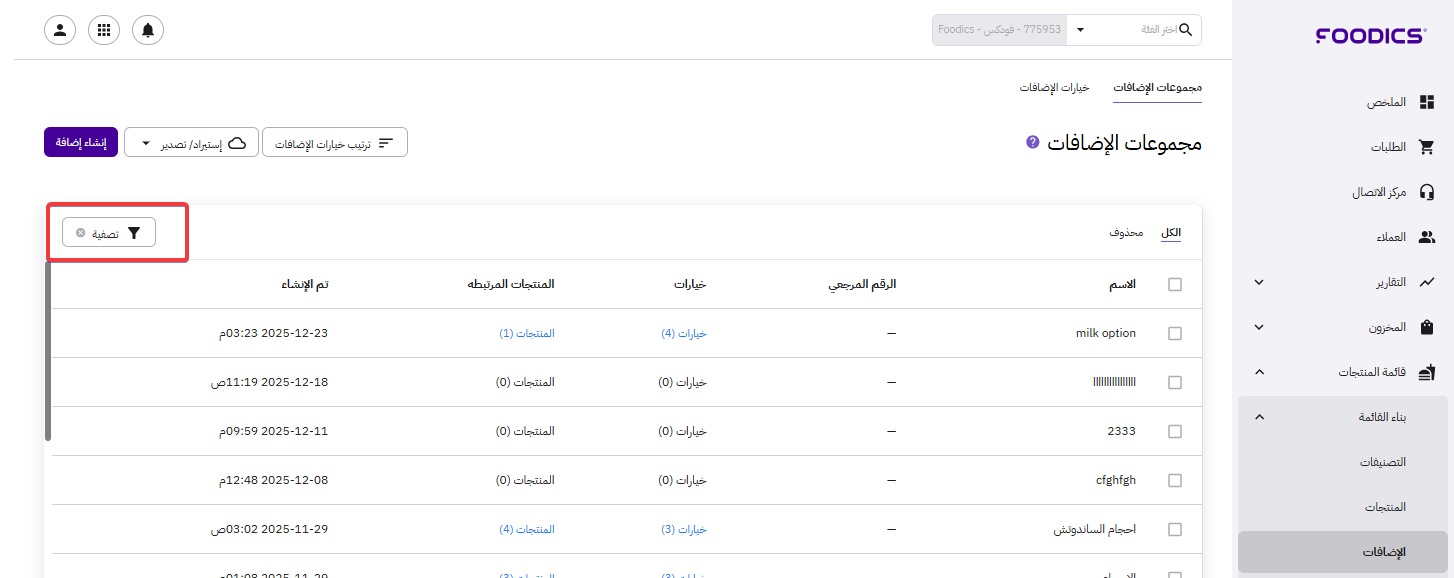Switch to the خيارات الإضافات tab
Viewport: 1454px width, 578px height.
(1054, 88)
